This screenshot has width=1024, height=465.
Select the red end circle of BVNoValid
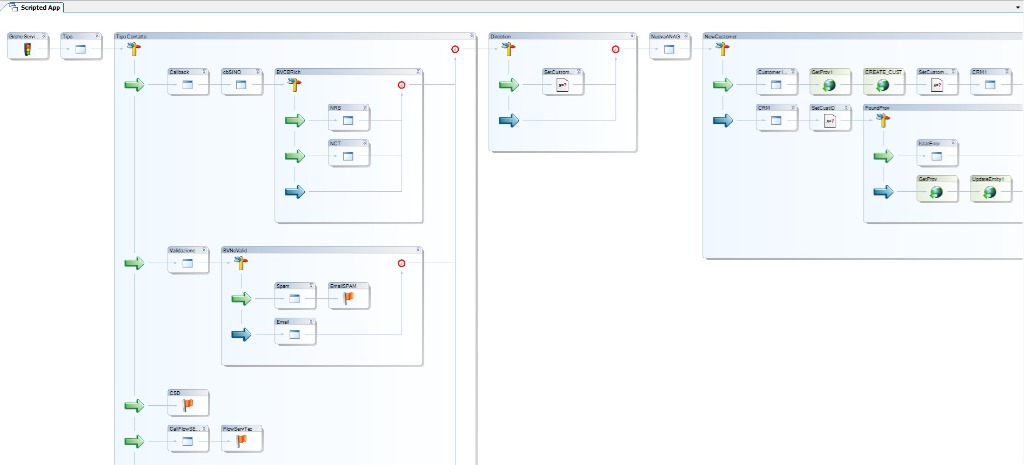(x=402, y=263)
